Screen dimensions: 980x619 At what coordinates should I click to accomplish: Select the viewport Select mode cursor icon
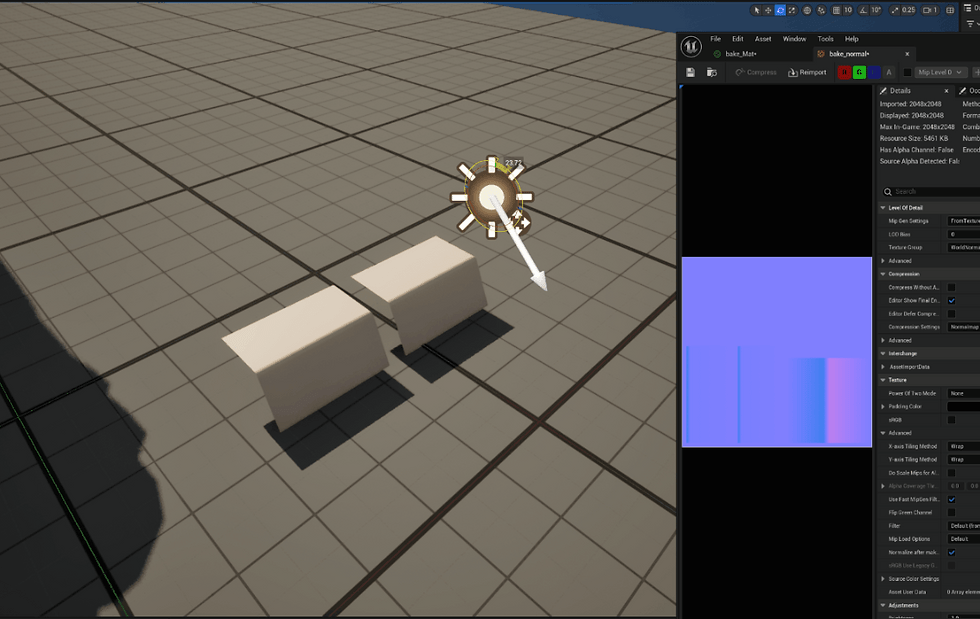756,10
